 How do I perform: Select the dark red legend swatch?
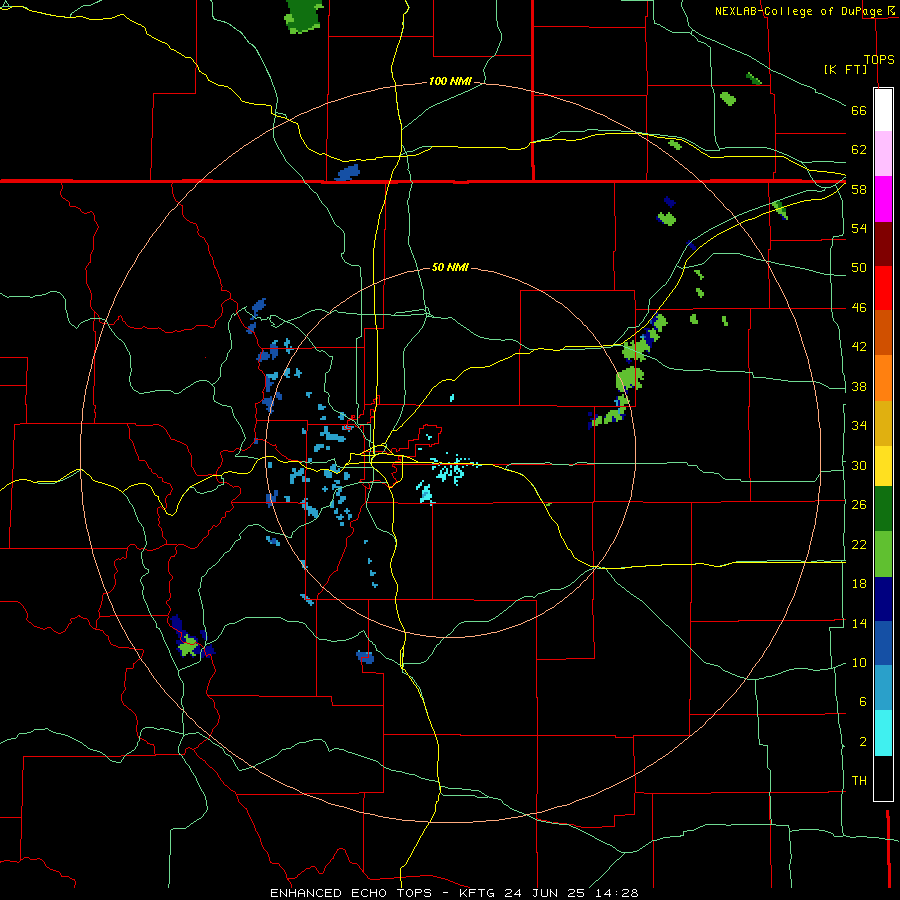click(x=883, y=244)
